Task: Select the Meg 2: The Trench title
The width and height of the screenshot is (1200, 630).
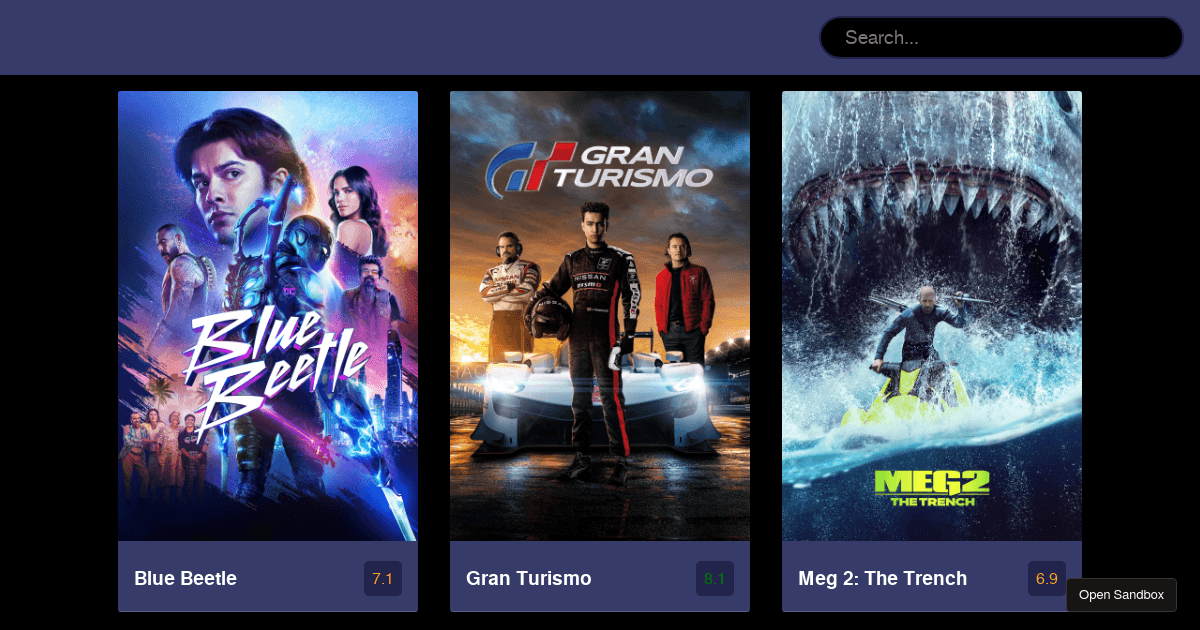Action: click(882, 578)
